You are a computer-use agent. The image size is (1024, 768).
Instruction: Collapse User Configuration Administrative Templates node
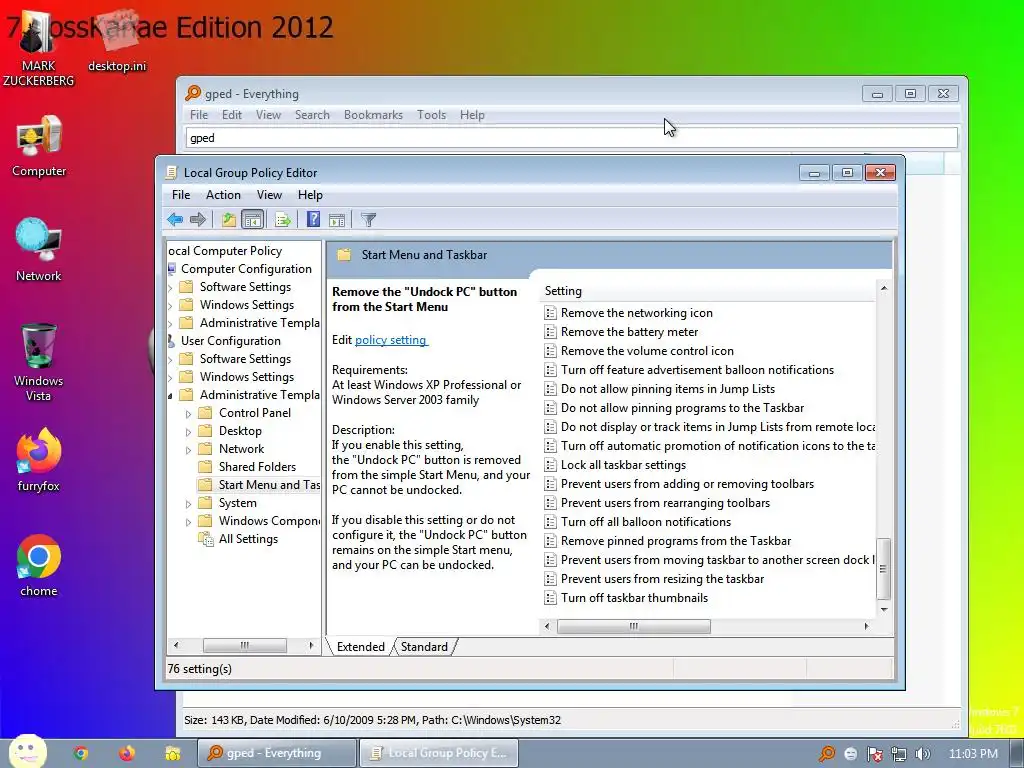[x=170, y=395]
